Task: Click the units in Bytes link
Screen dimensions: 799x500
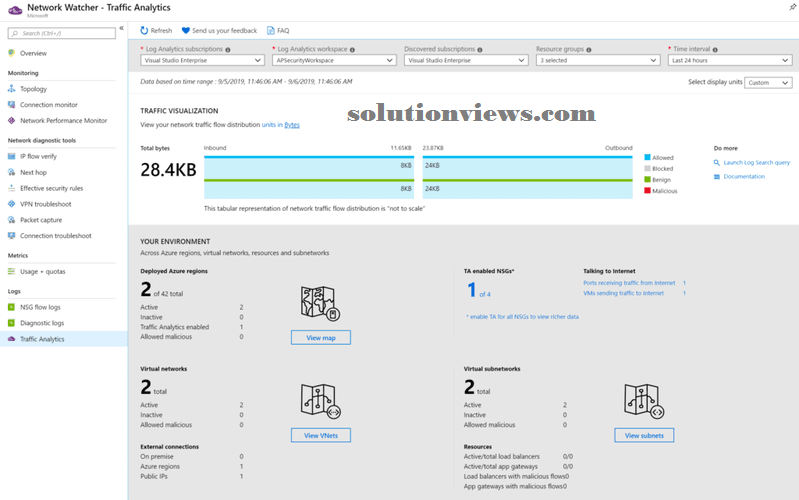Action: point(280,125)
